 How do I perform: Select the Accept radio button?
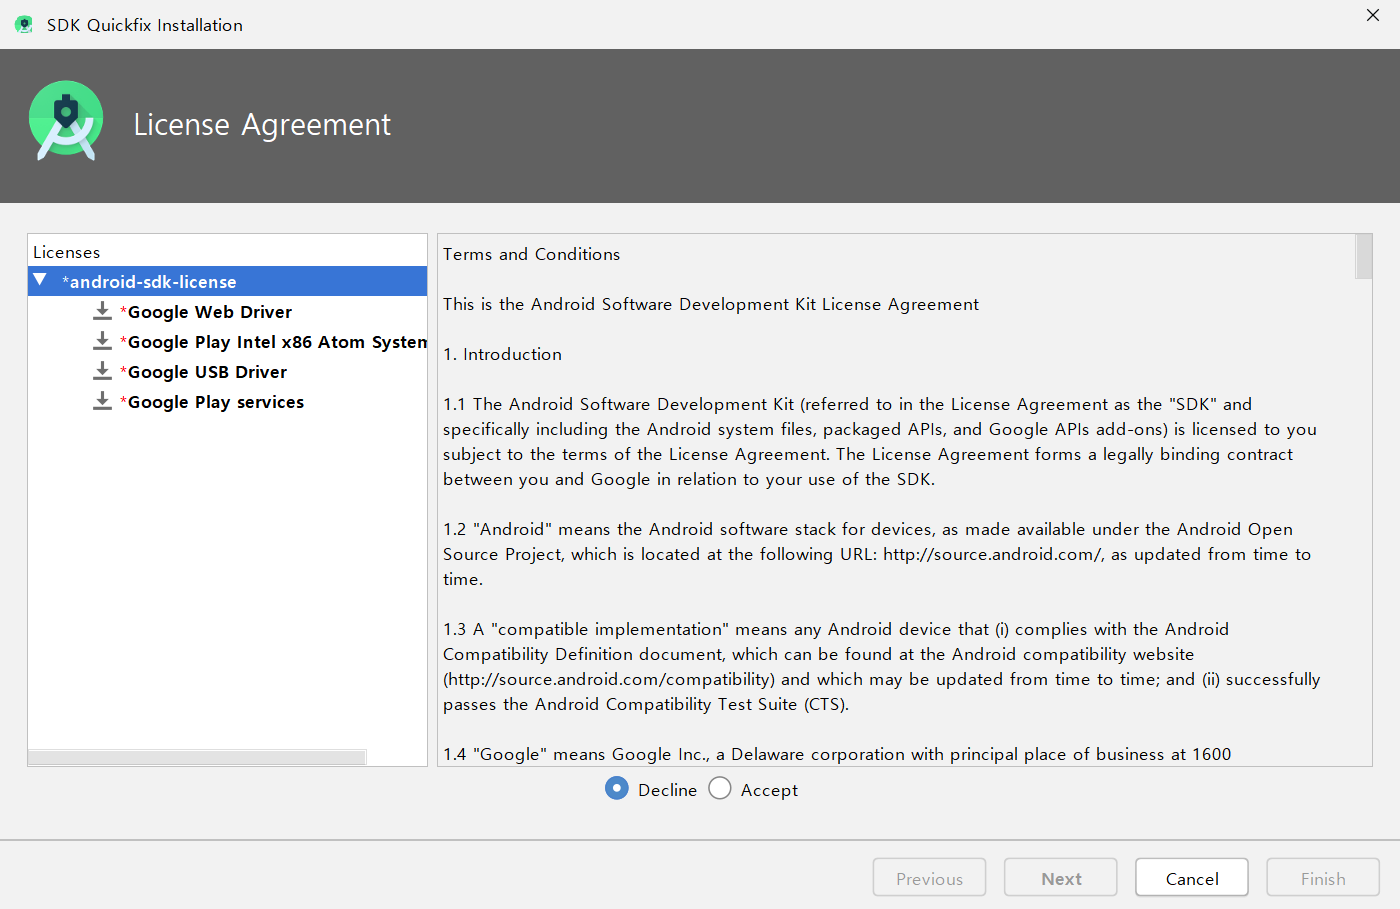click(x=720, y=788)
